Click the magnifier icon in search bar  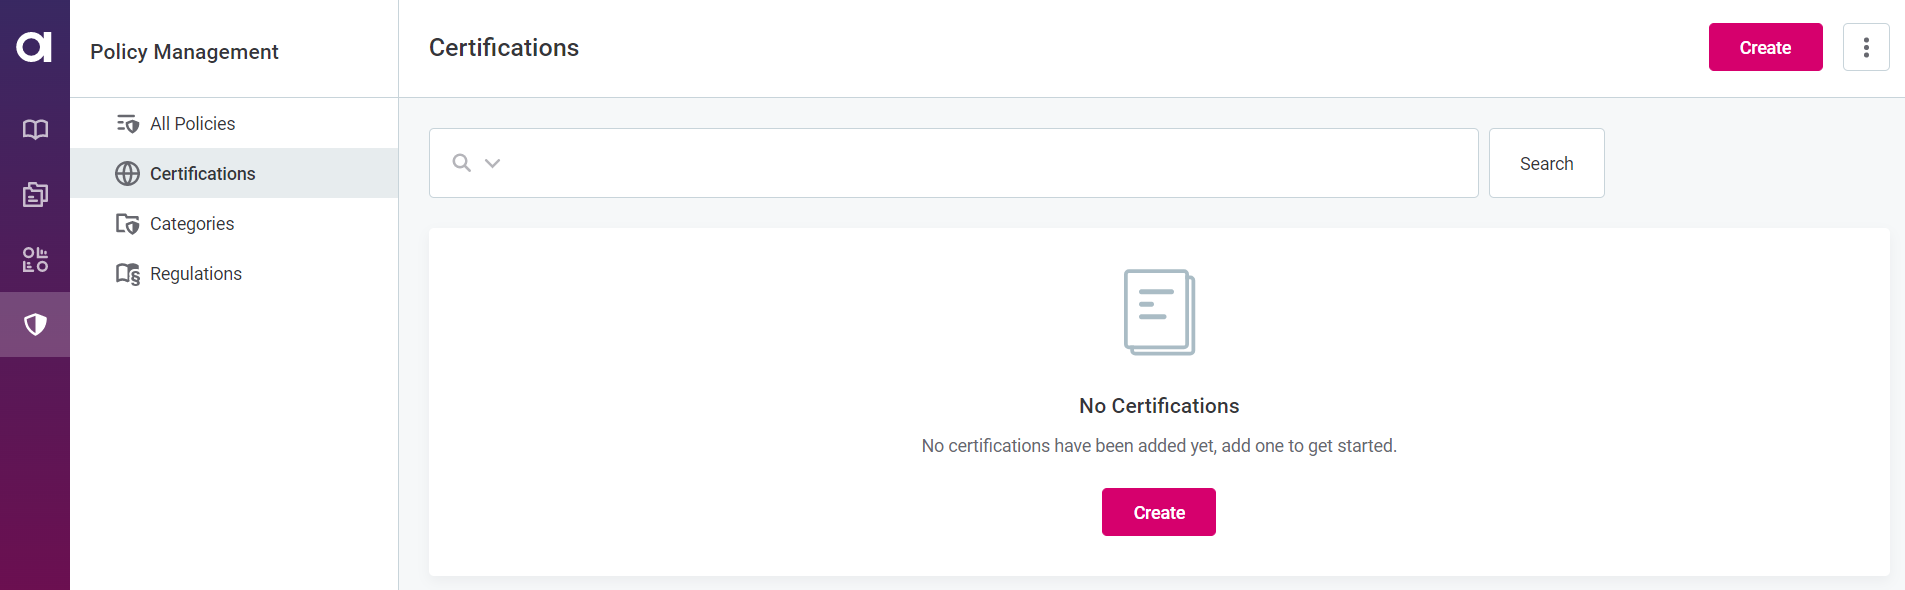[461, 163]
